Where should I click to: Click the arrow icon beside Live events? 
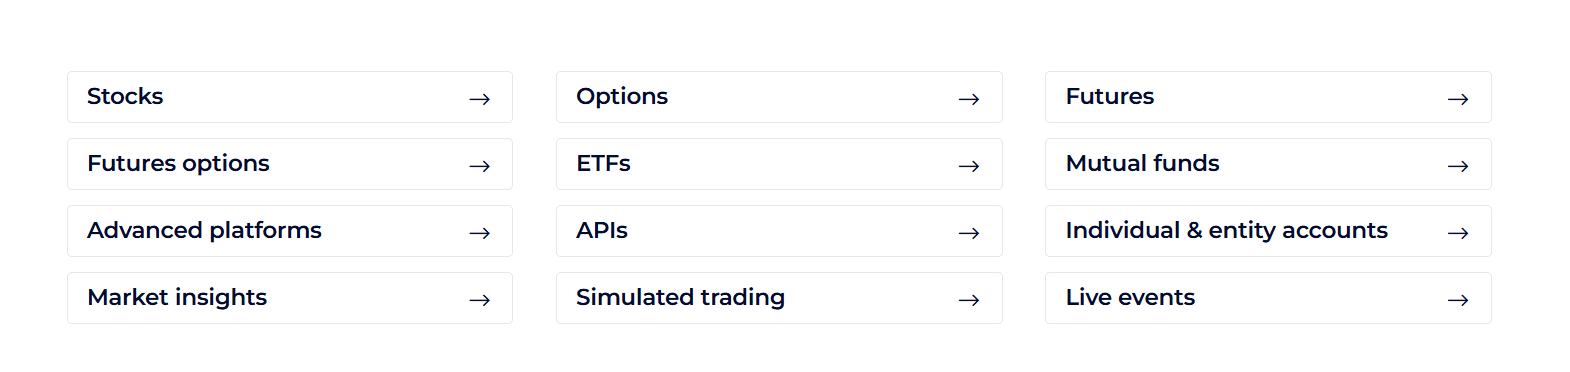(1458, 300)
